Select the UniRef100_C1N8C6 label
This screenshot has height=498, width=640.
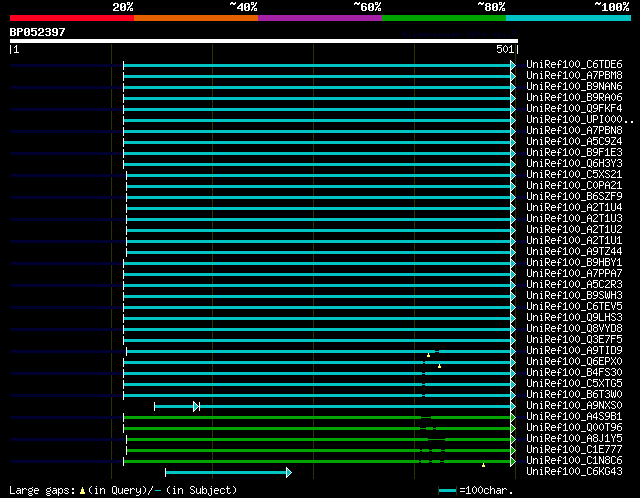(574, 461)
